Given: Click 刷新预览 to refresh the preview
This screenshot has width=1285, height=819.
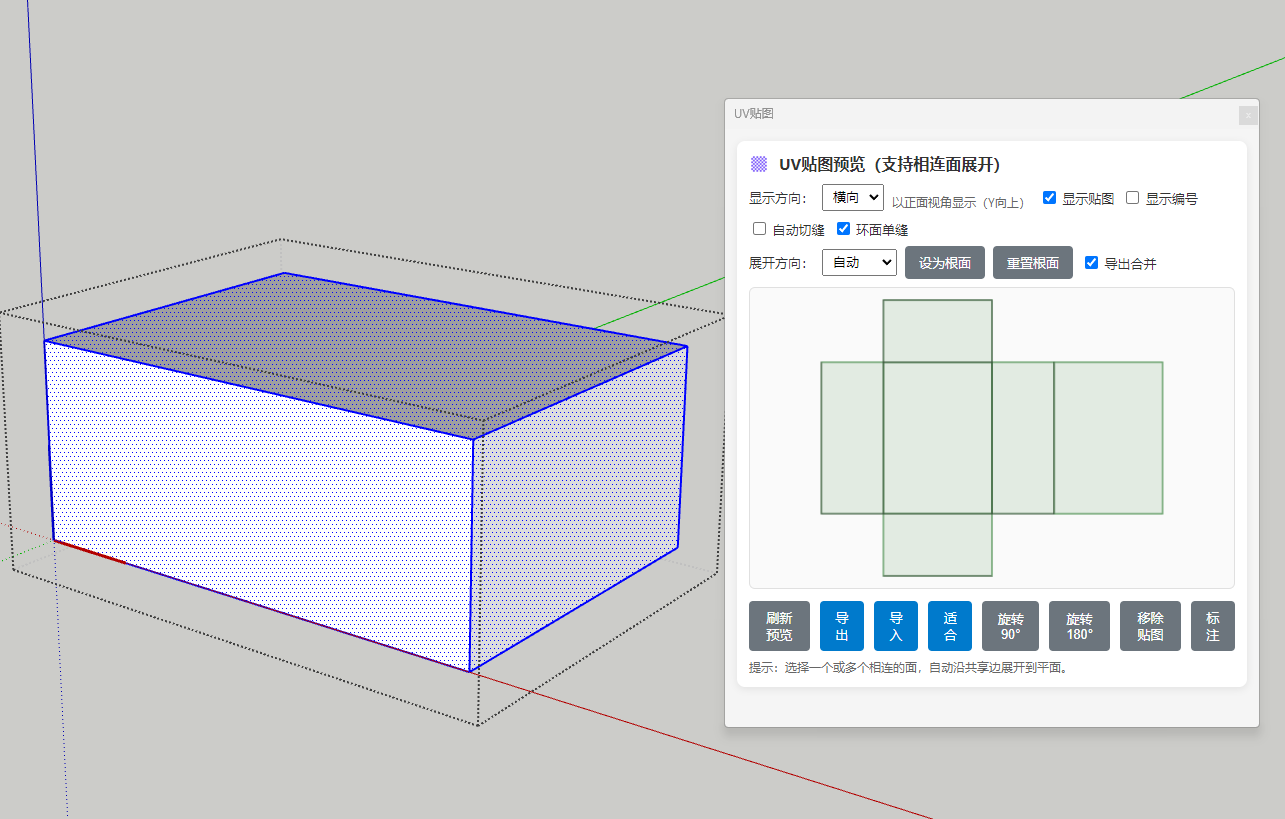Looking at the screenshot, I should pyautogui.click(x=779, y=626).
